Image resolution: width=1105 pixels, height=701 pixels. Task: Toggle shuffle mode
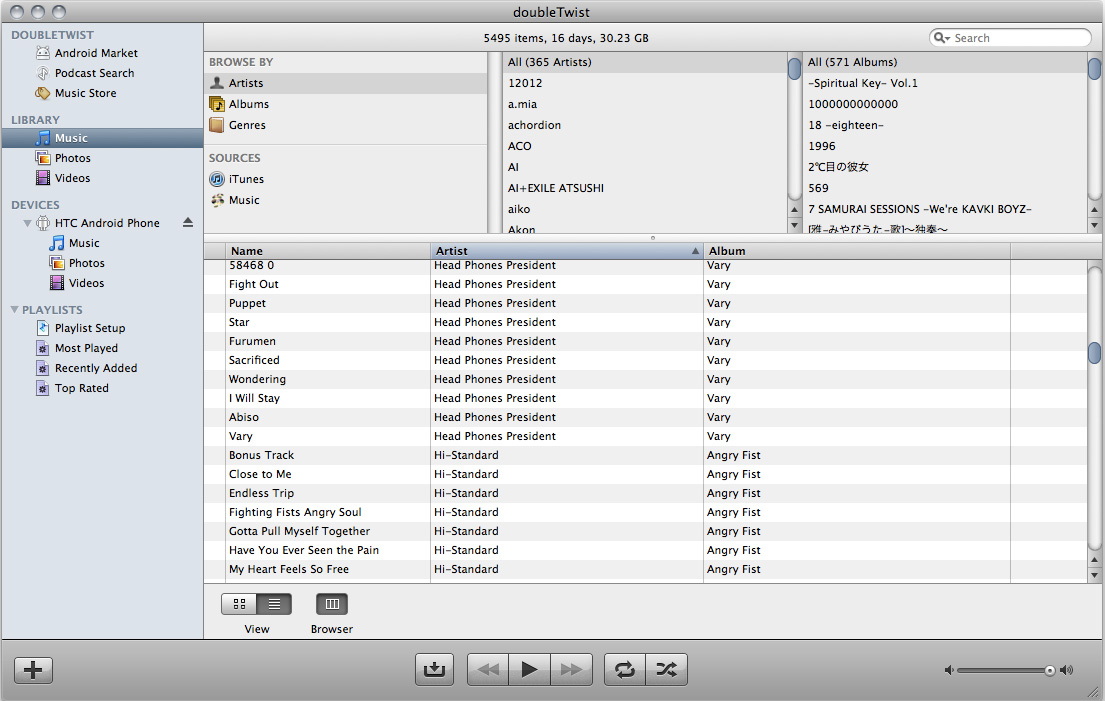667,669
